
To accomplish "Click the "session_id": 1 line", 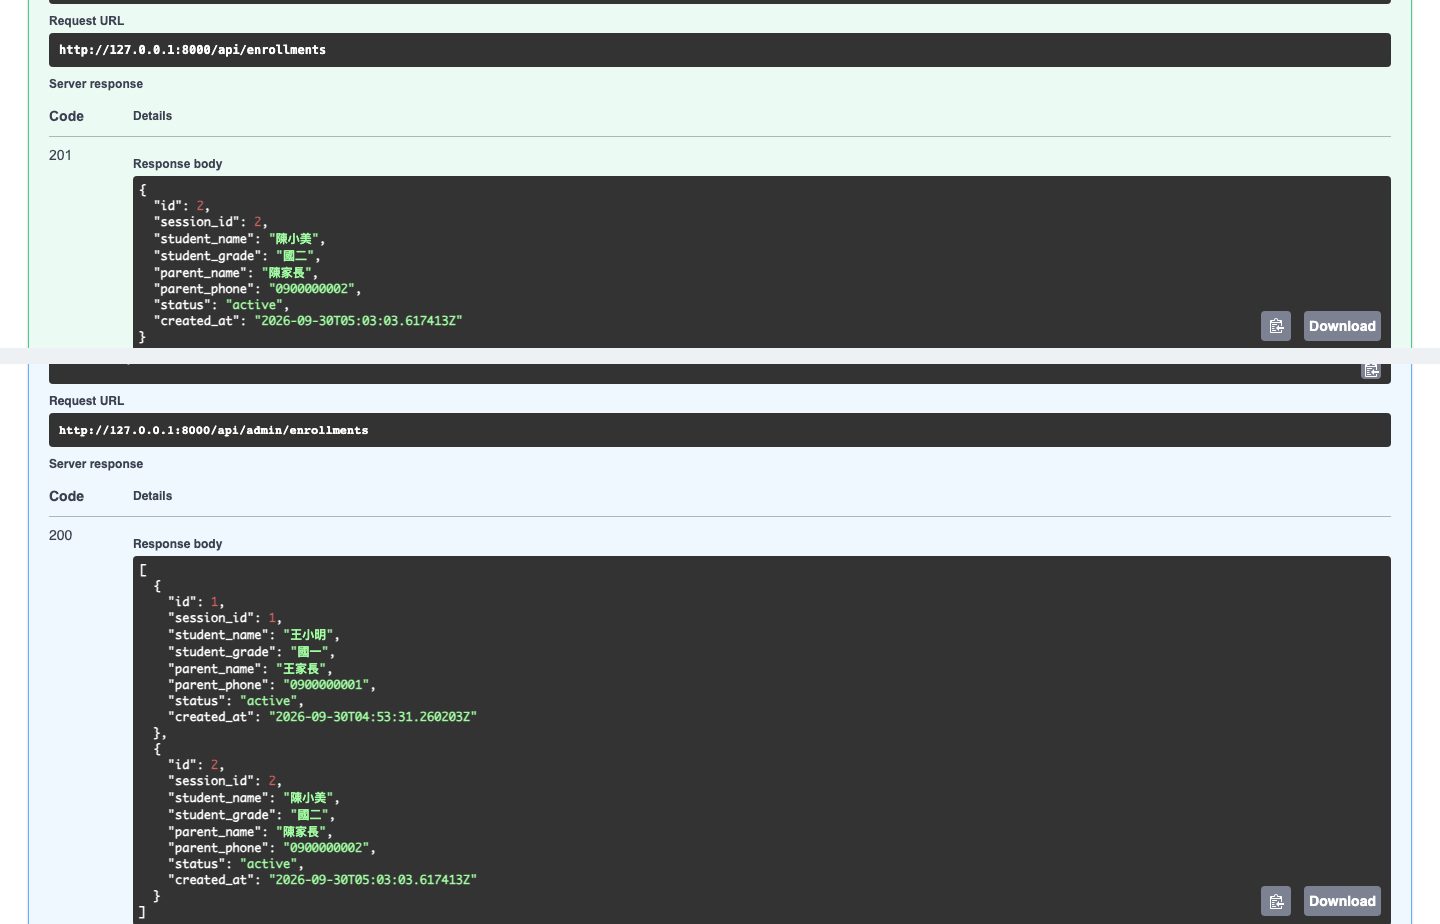I will click(x=225, y=618).
